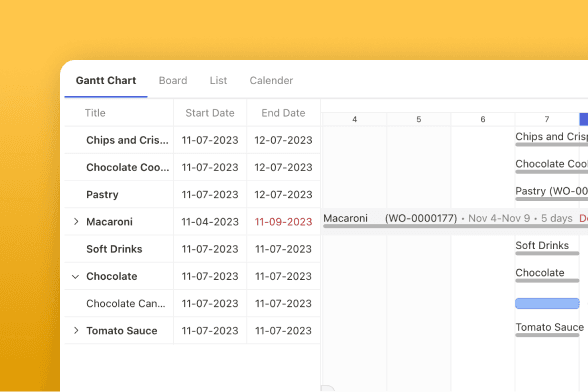Collapse the Chocolate row
The width and height of the screenshot is (588, 392).
pos(75,276)
